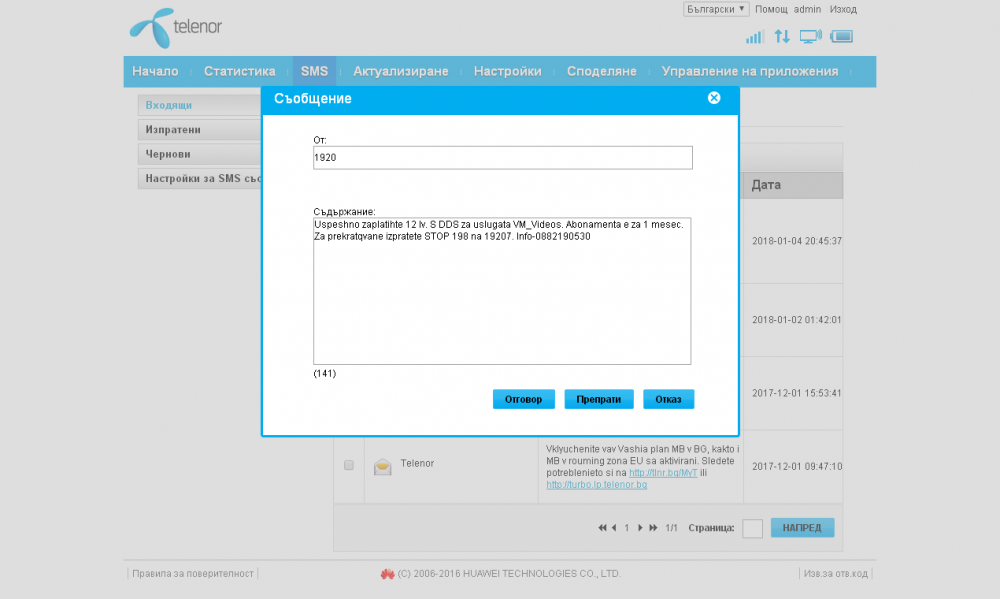Click the admin link
Viewport: 1000px width, 599px height.
click(807, 10)
